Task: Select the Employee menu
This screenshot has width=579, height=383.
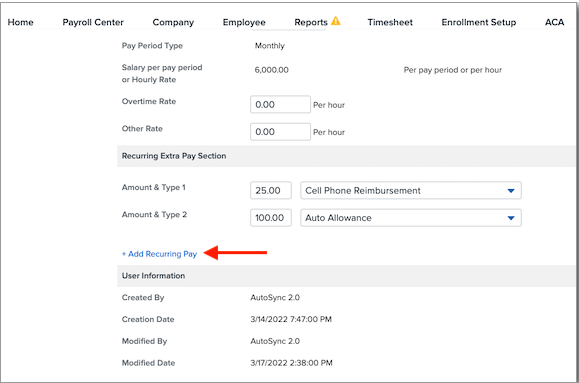Action: (x=244, y=22)
